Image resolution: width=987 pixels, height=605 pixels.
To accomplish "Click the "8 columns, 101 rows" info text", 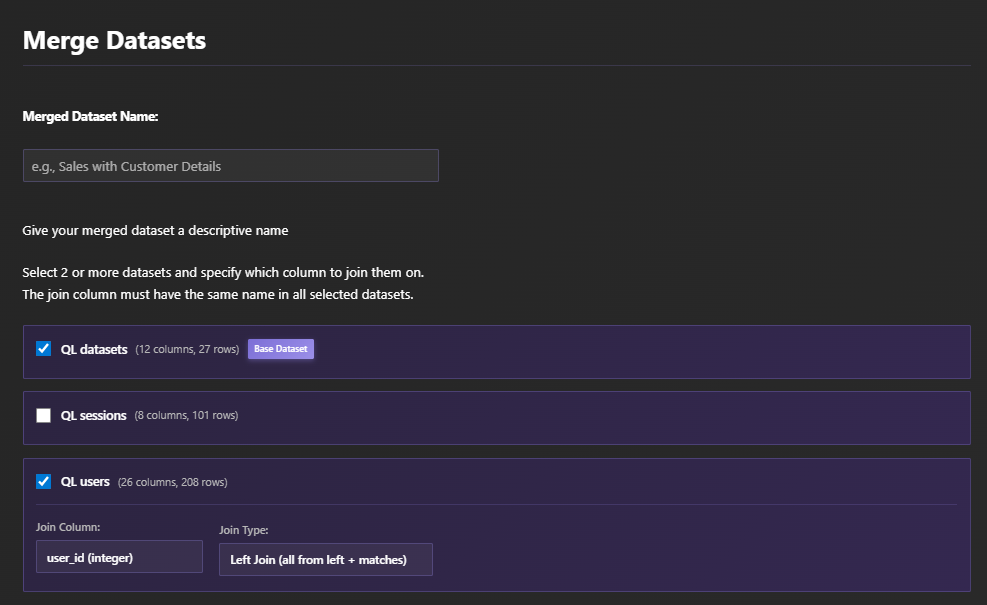I will tap(186, 416).
